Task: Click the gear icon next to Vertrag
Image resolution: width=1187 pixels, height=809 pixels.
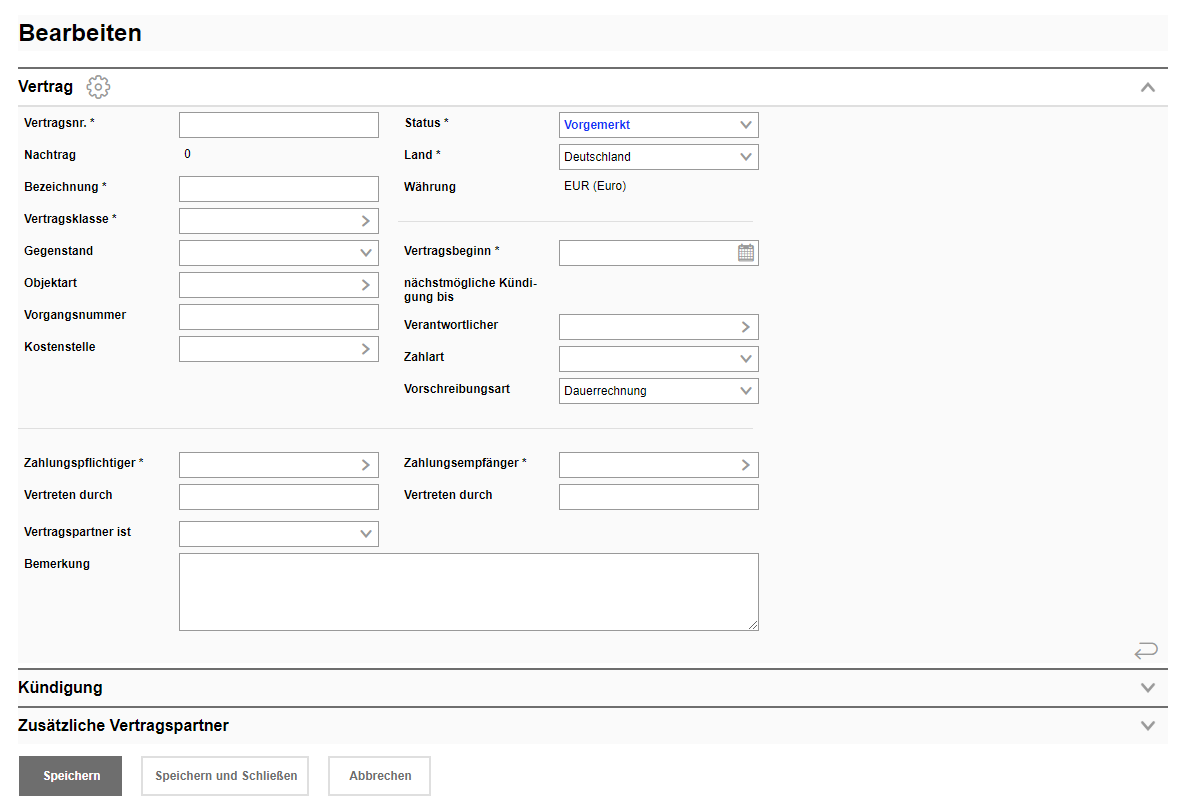Action: (98, 87)
